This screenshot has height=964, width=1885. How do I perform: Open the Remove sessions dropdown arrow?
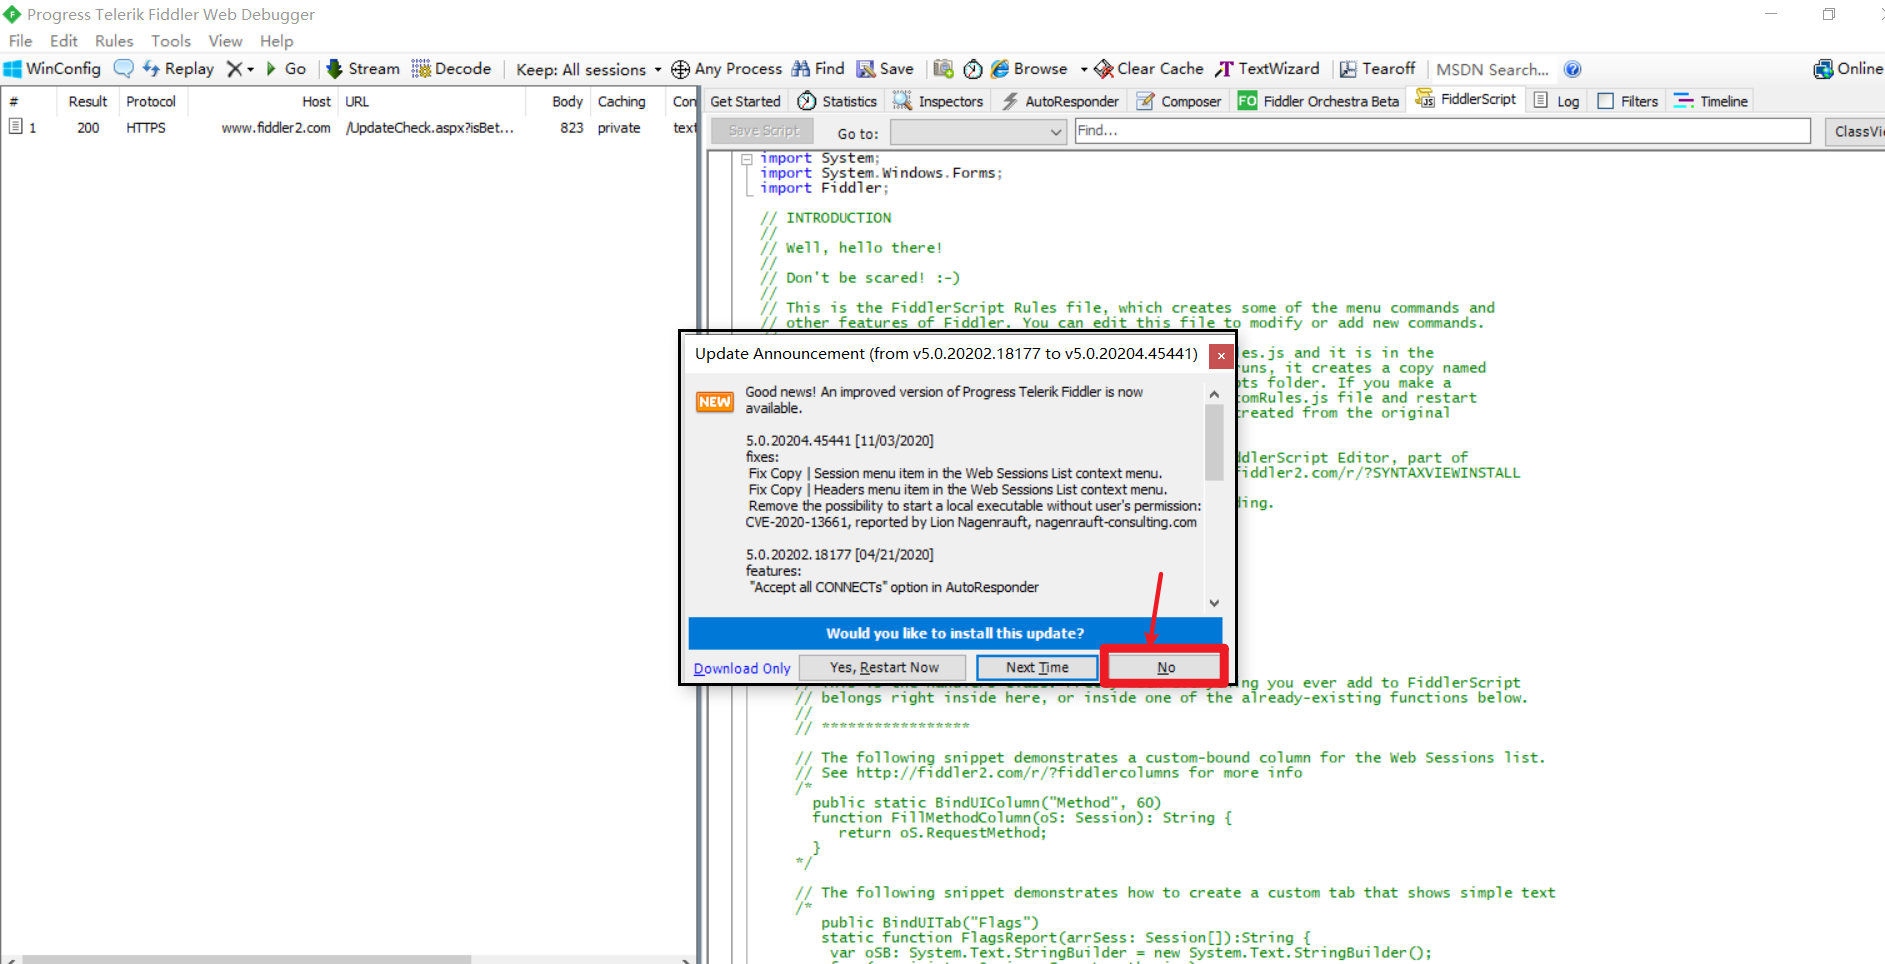click(250, 69)
